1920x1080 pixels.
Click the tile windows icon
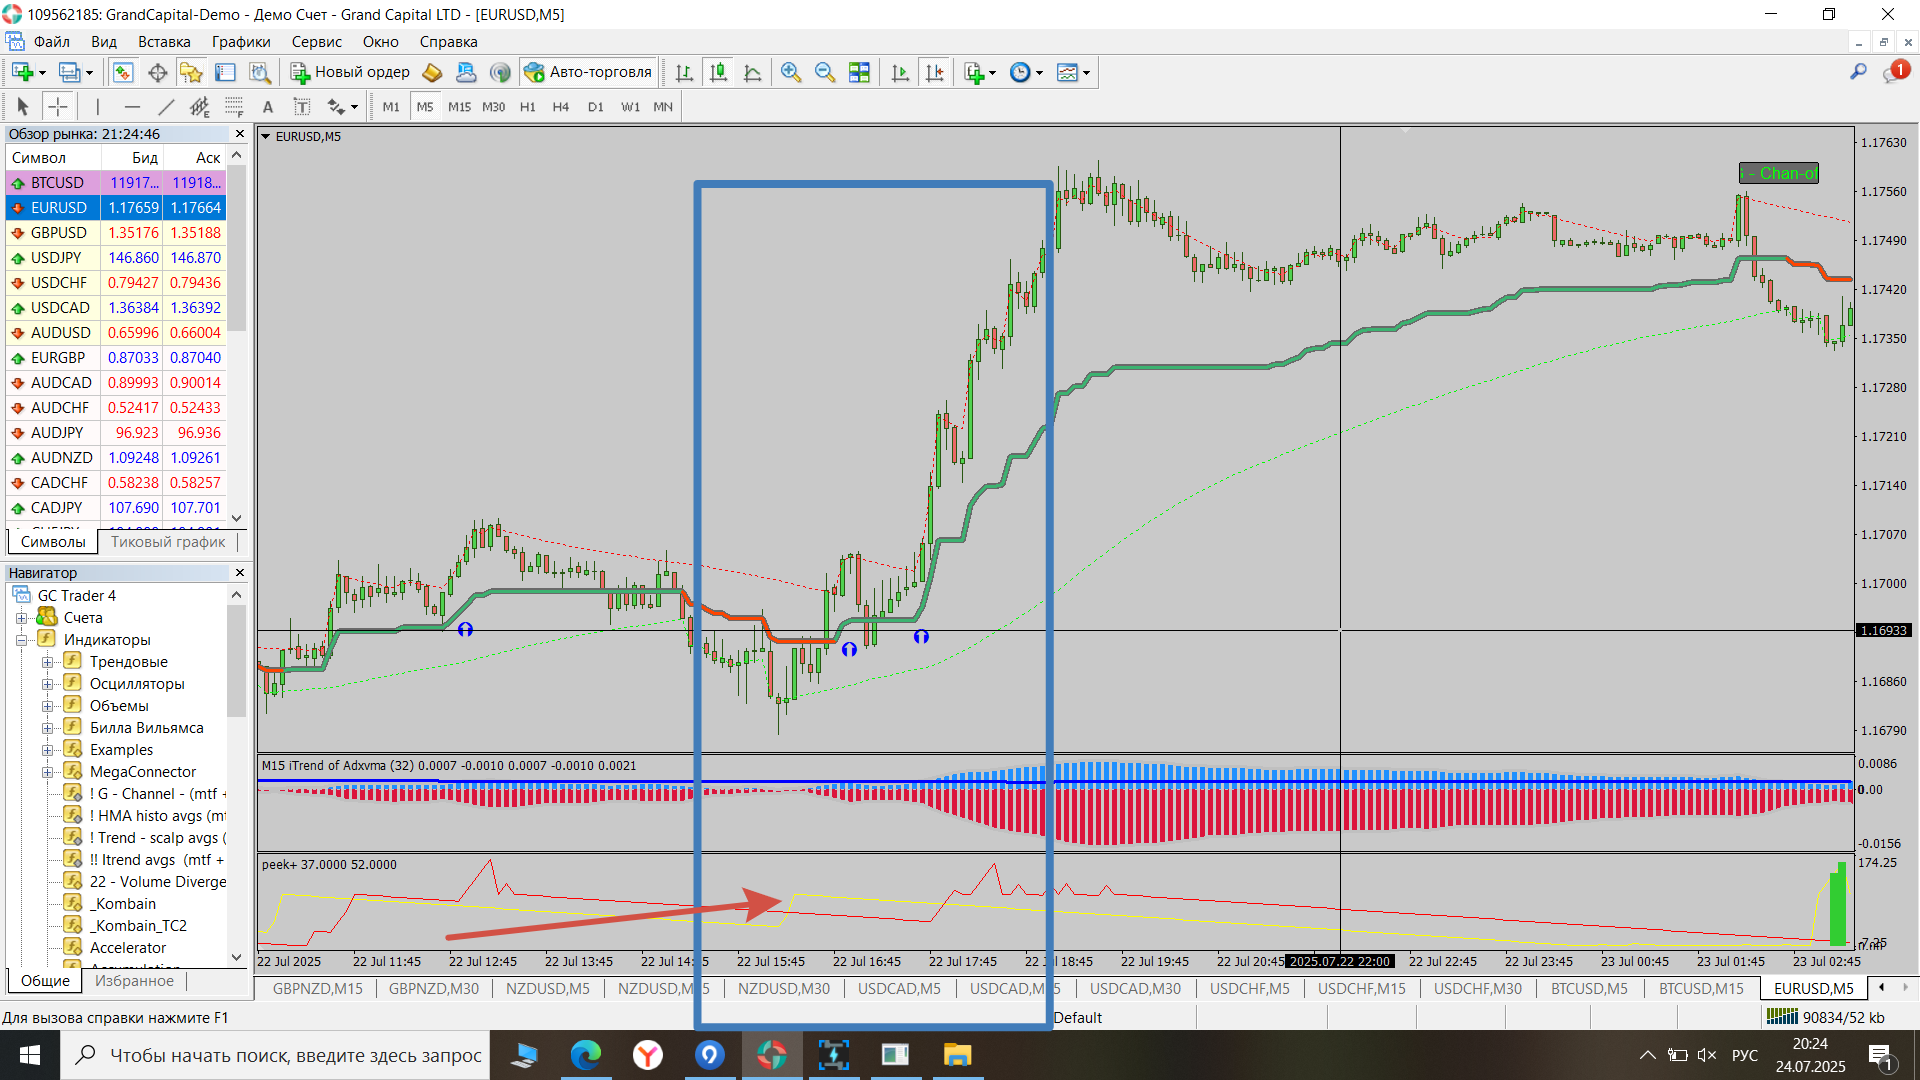click(x=859, y=72)
